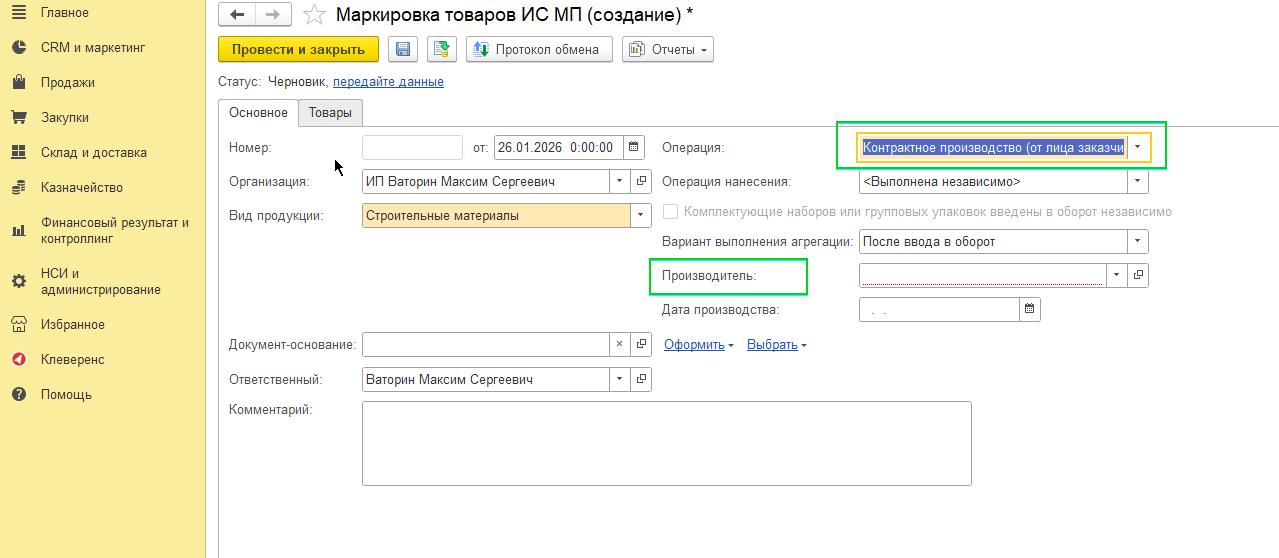Toggle Комплектующие наборов checkbox
This screenshot has height=558, width=1279.
coord(671,212)
